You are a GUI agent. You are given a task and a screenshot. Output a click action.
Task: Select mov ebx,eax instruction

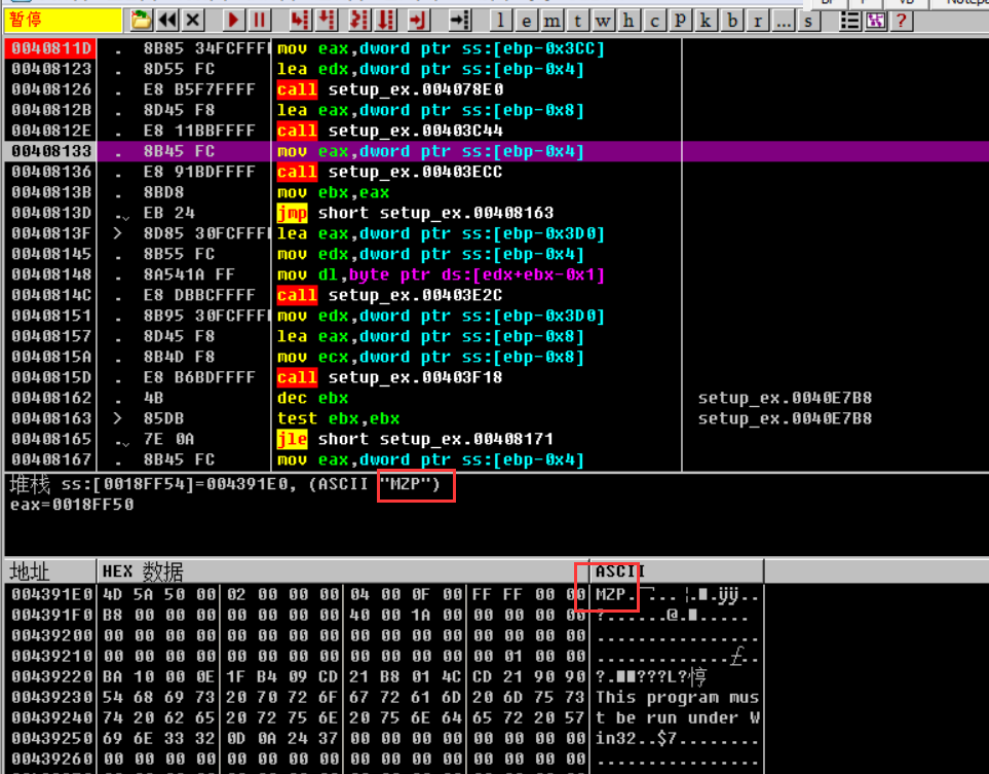tap(334, 192)
